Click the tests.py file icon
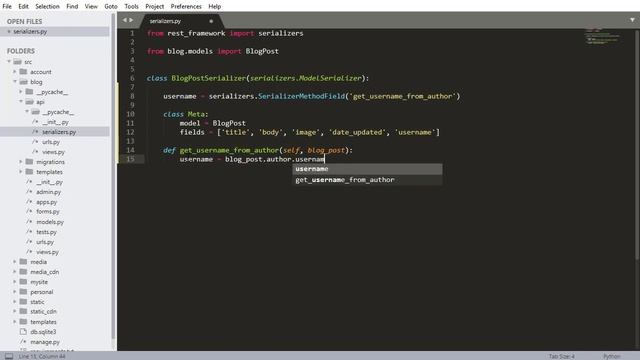This screenshot has width=640, height=360. click(x=29, y=232)
